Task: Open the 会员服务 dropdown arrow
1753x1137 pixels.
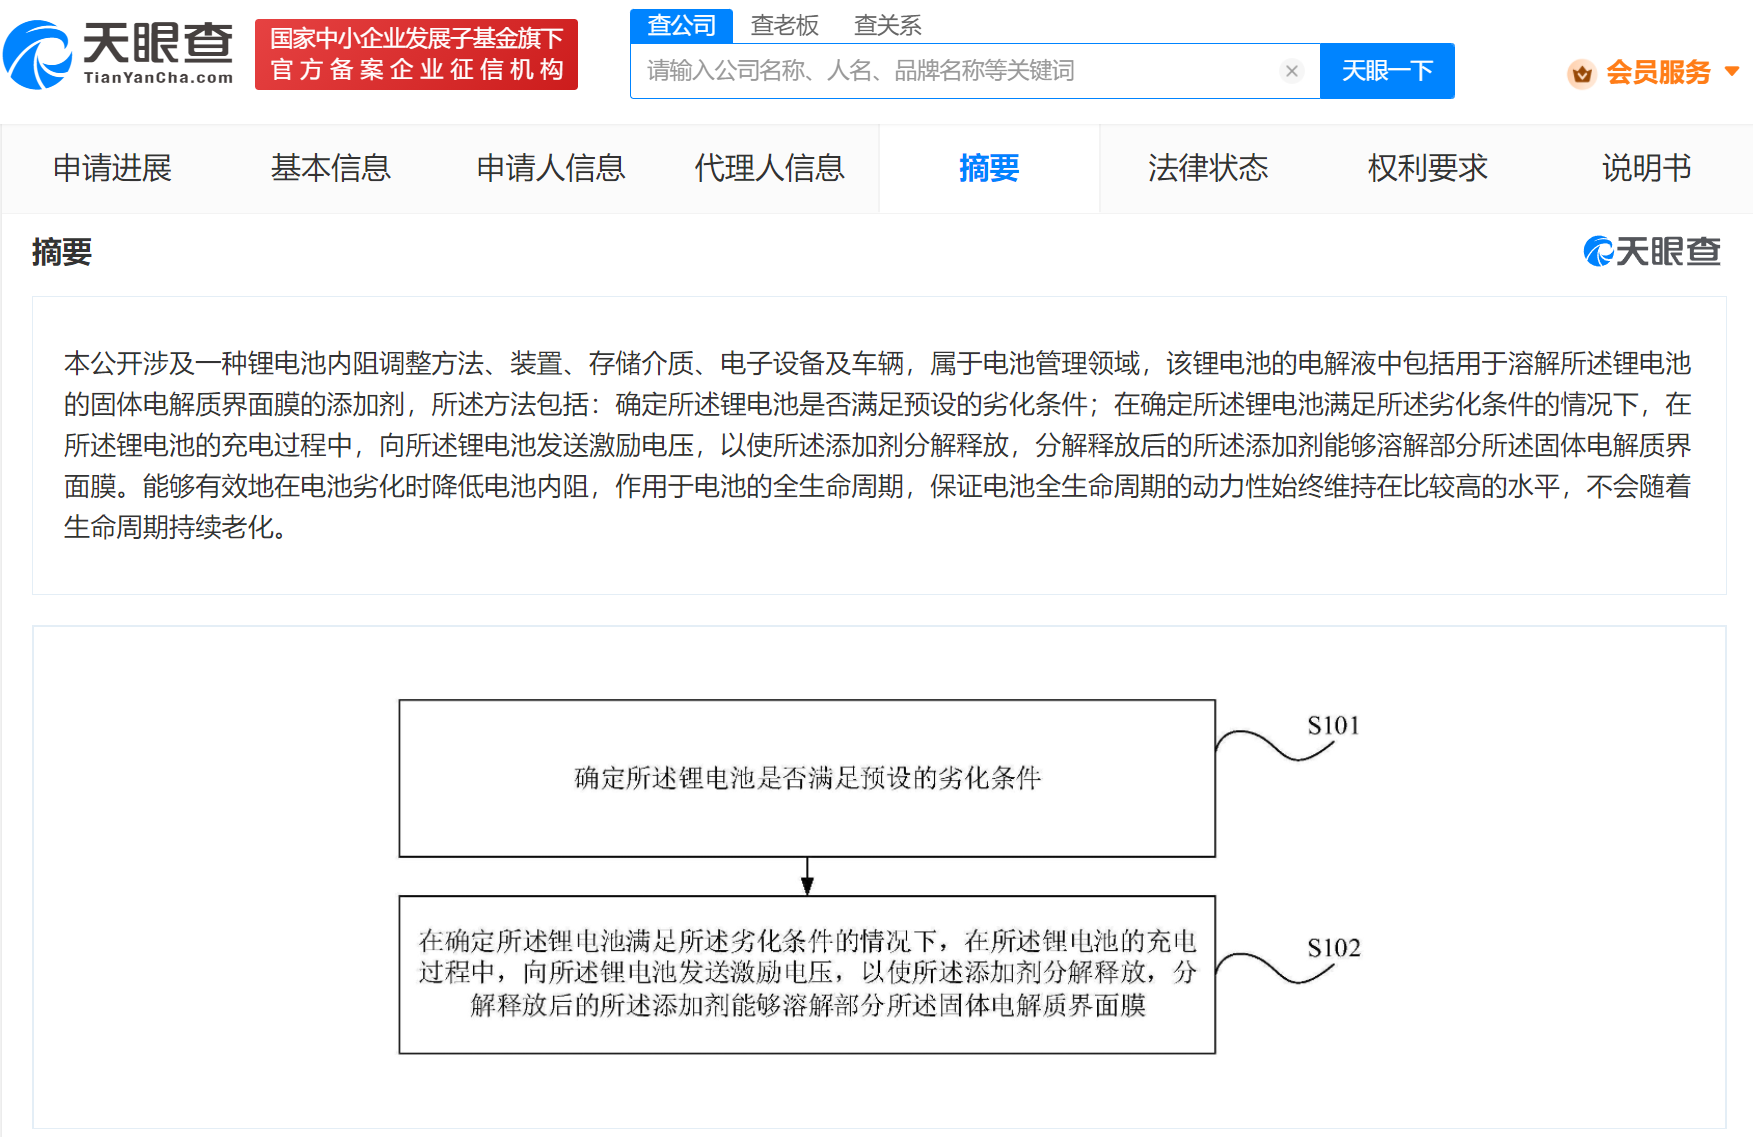Action: (x=1733, y=72)
